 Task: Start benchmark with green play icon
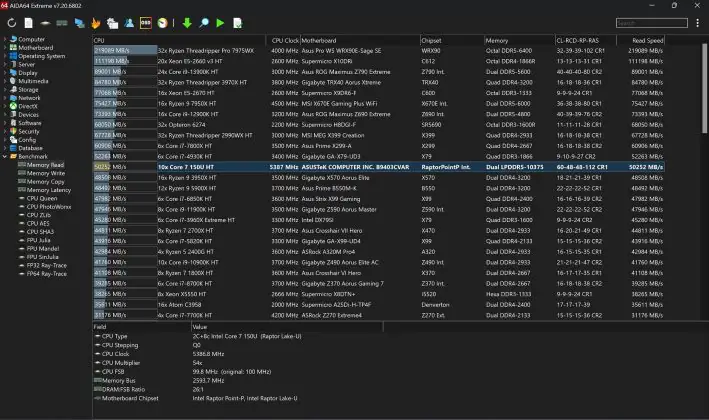coord(220,23)
